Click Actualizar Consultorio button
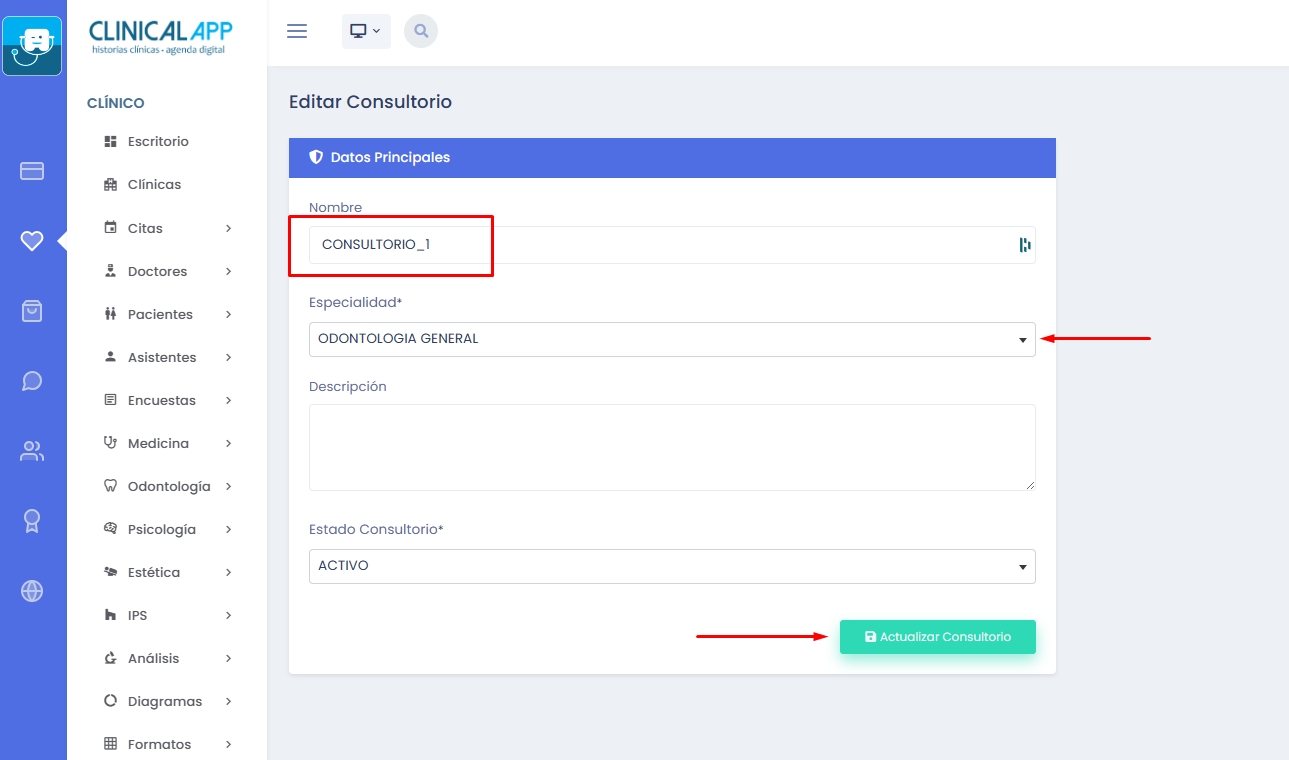Viewport: 1289px width, 760px height. pyautogui.click(x=937, y=637)
